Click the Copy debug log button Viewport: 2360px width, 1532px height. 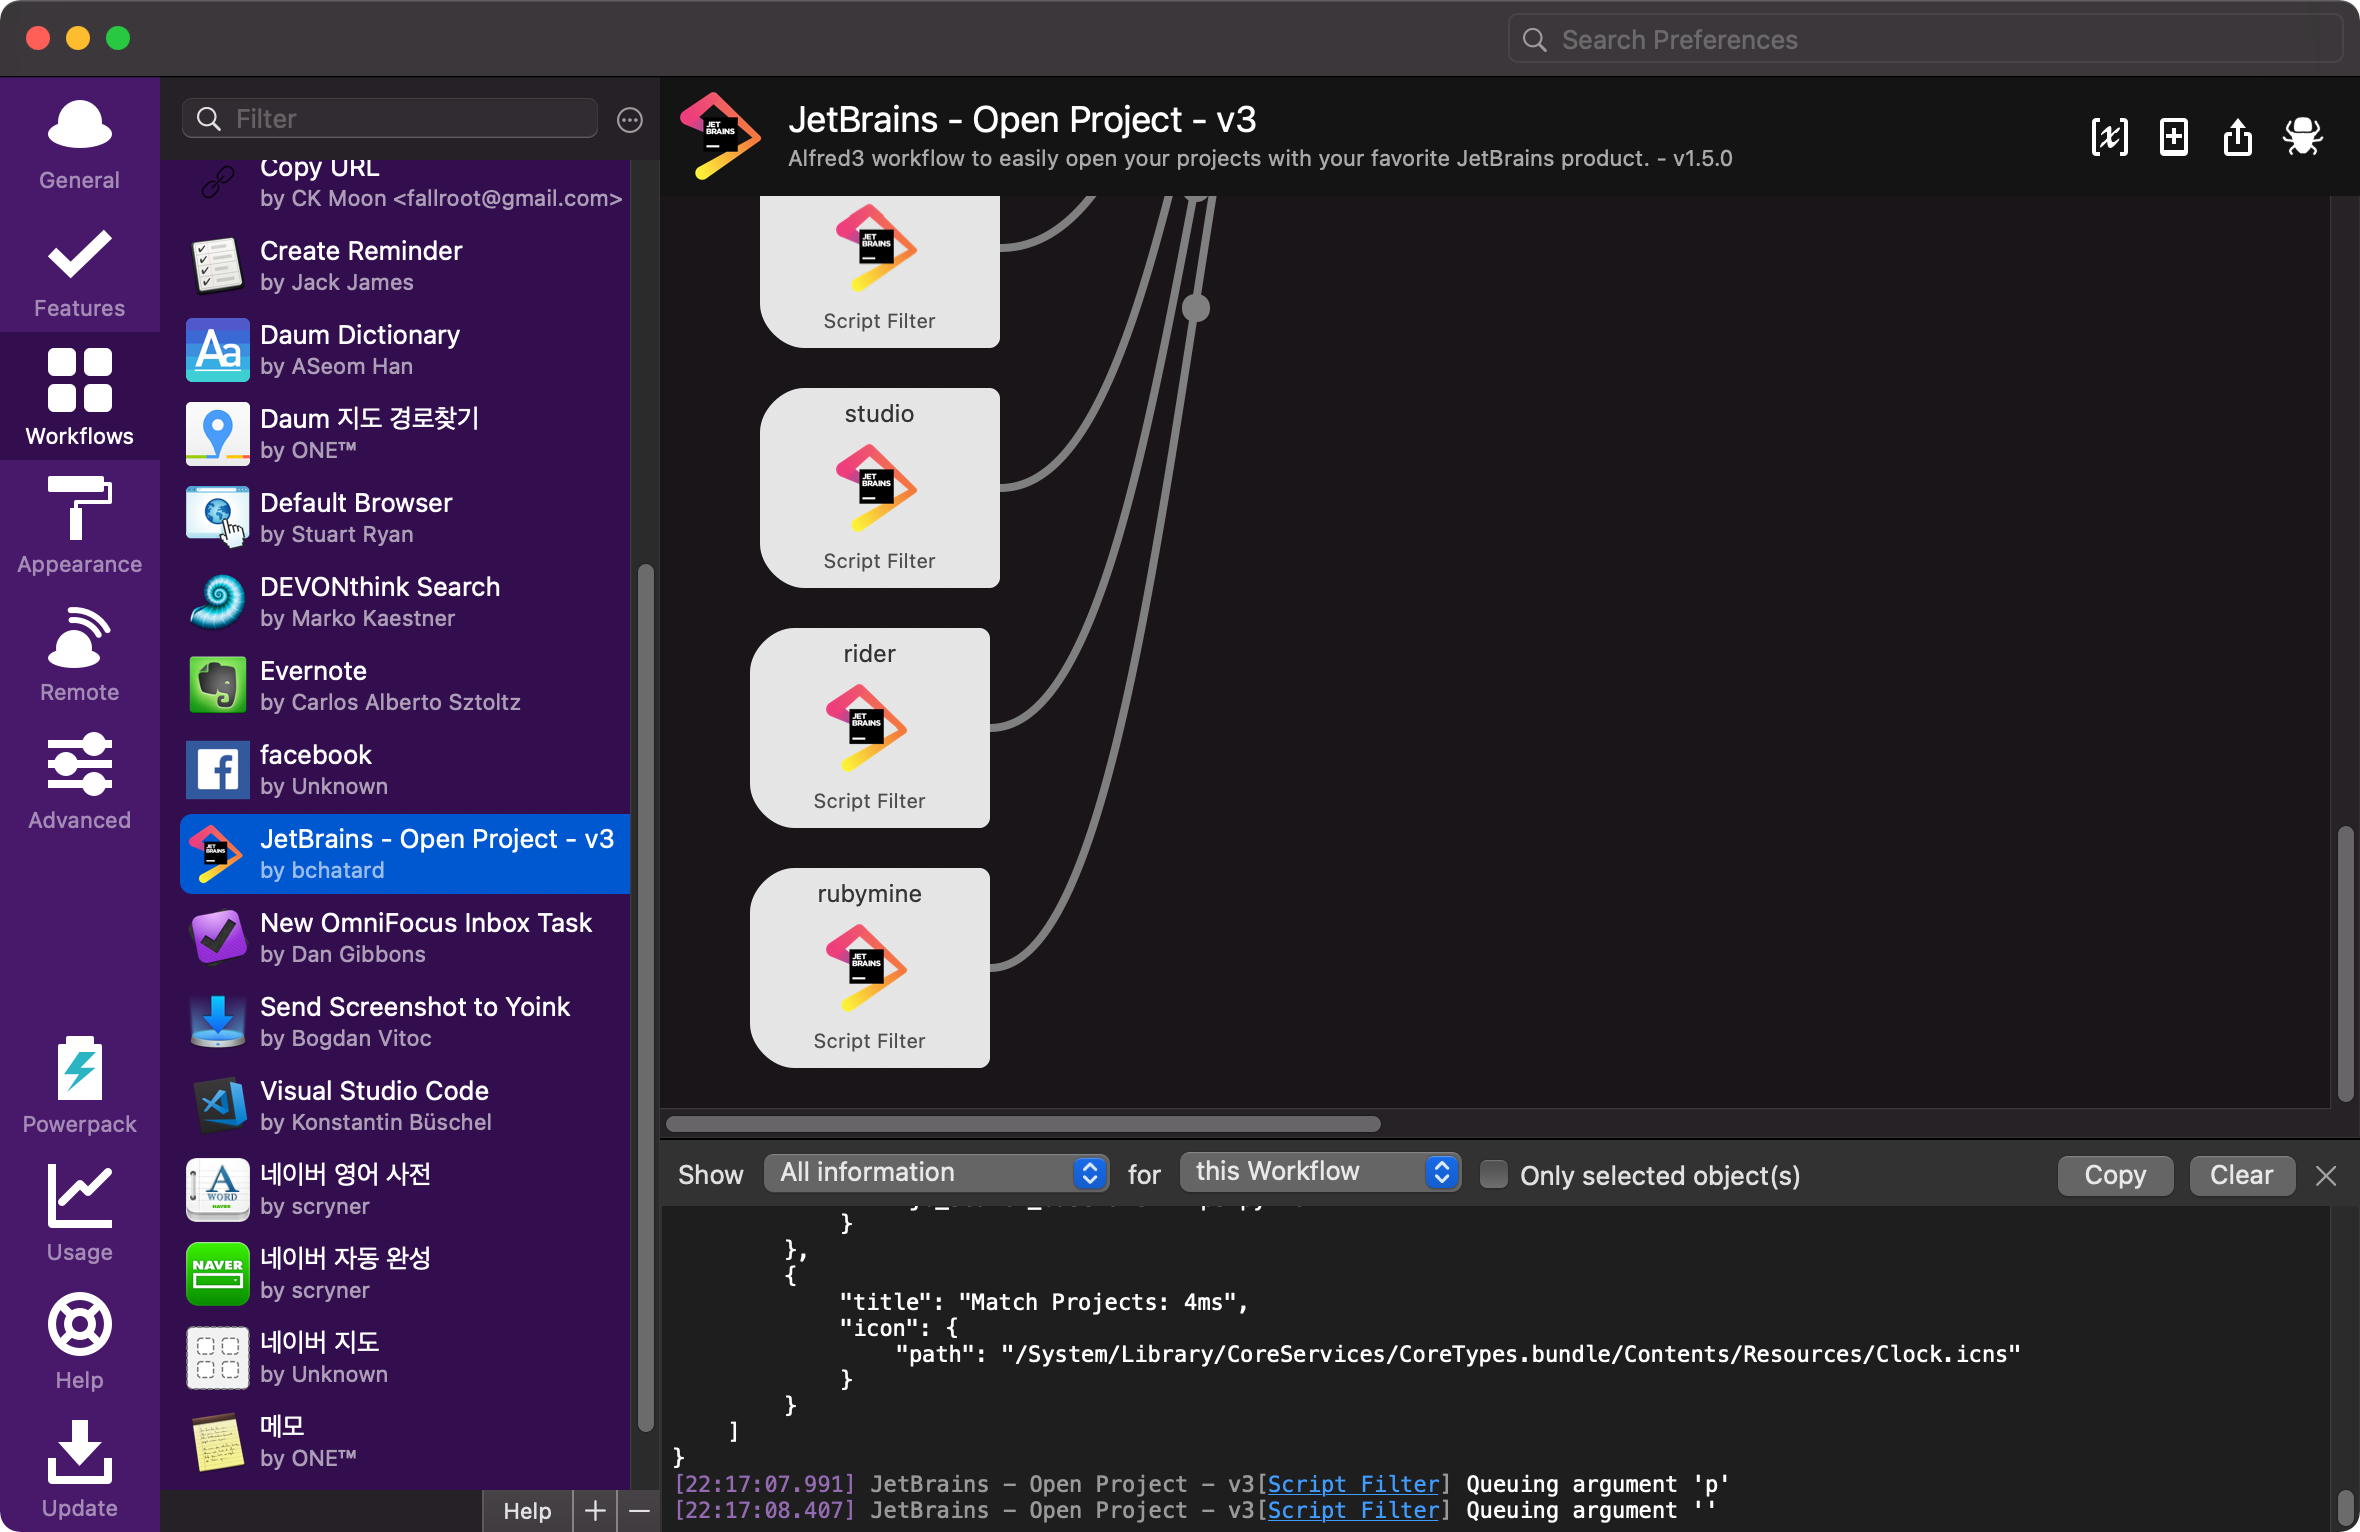2114,1175
